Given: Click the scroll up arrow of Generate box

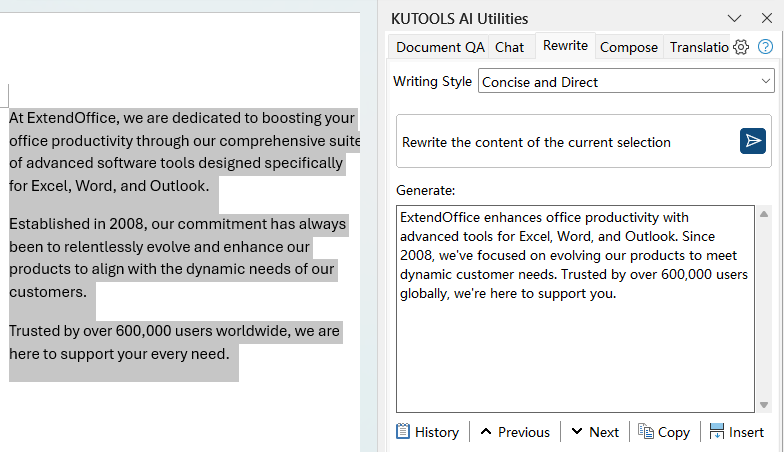Looking at the screenshot, I should click(x=764, y=214).
